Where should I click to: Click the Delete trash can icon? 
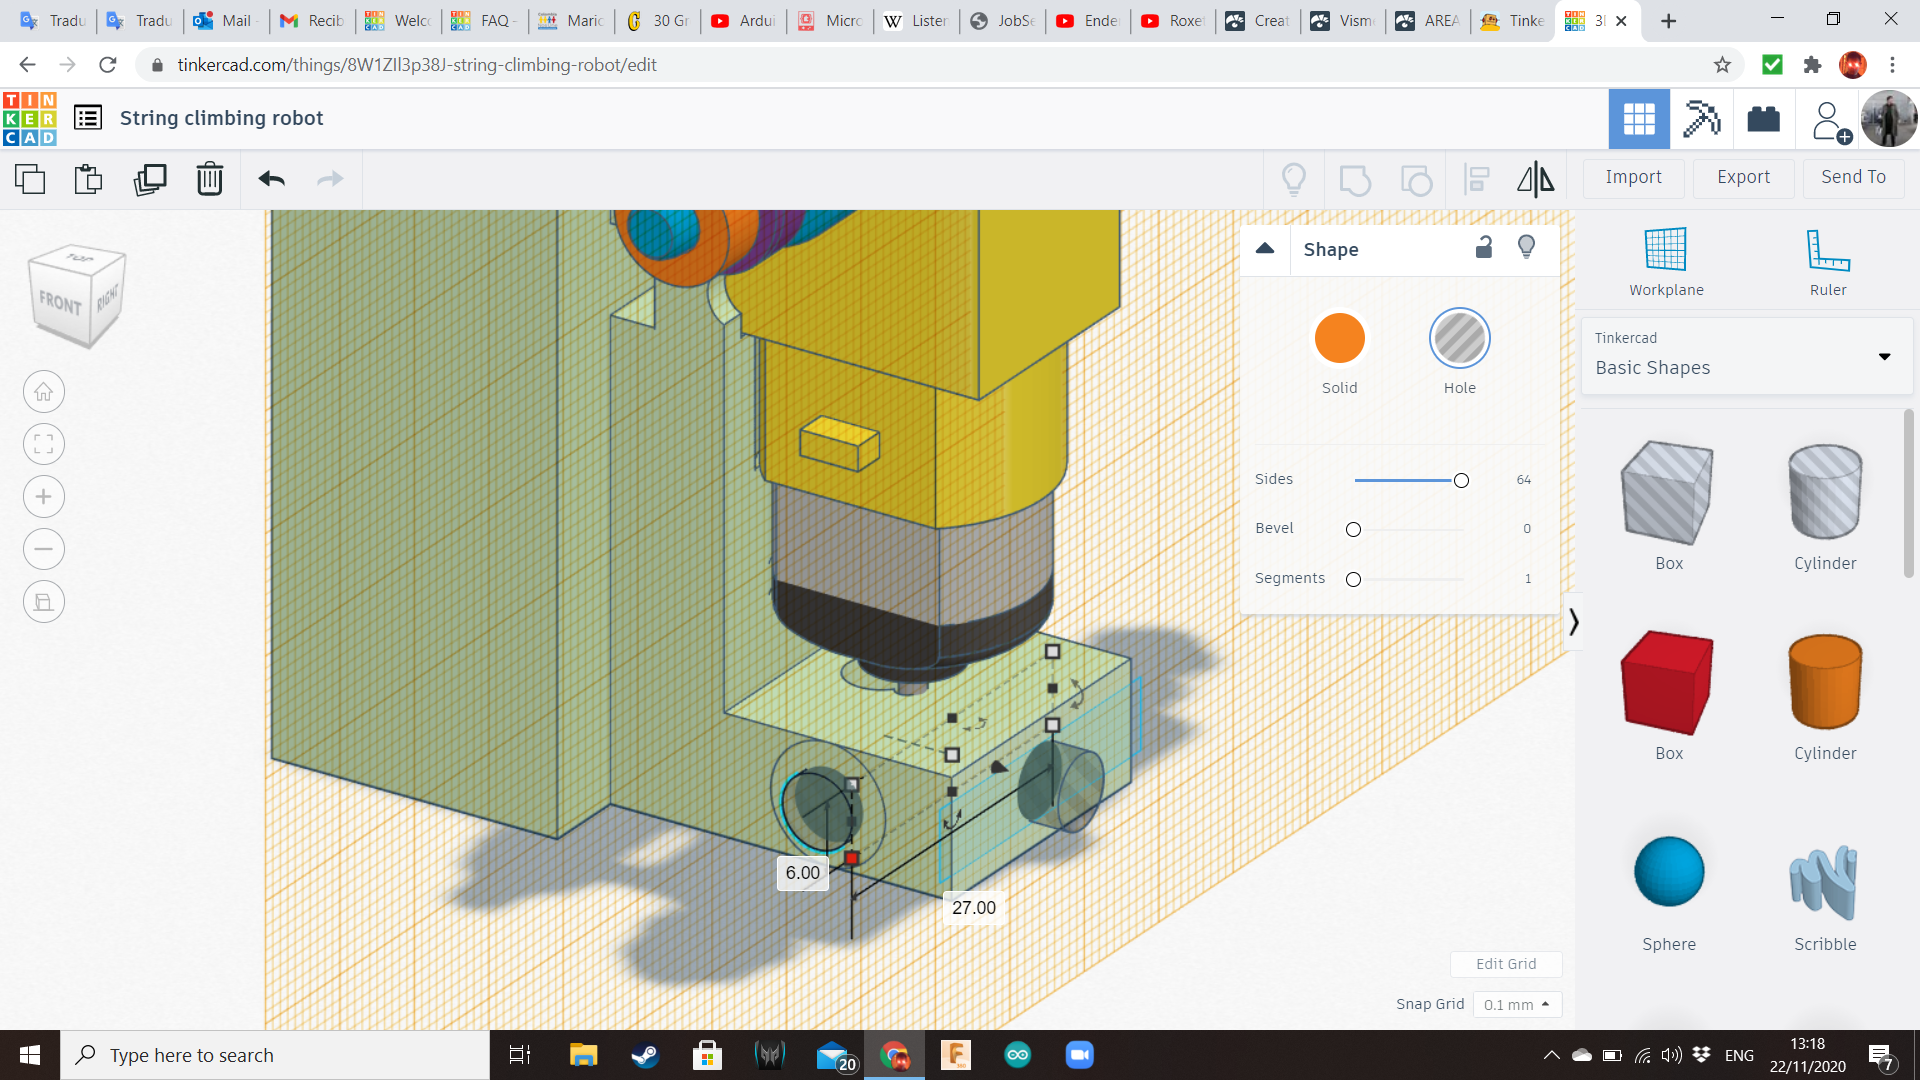(210, 179)
